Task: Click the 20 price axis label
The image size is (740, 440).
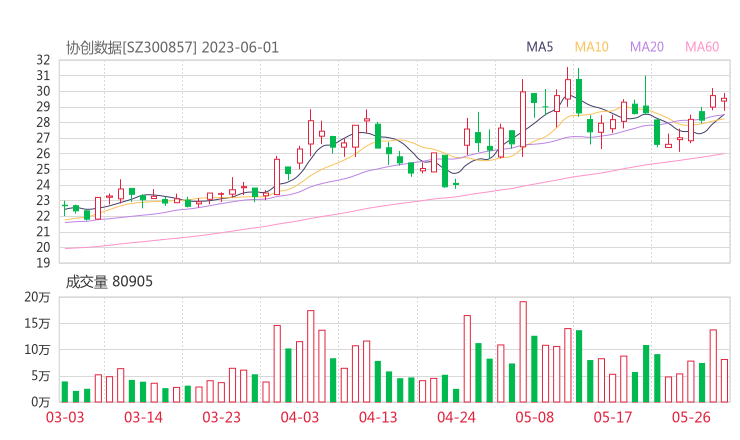Action: [x=43, y=247]
